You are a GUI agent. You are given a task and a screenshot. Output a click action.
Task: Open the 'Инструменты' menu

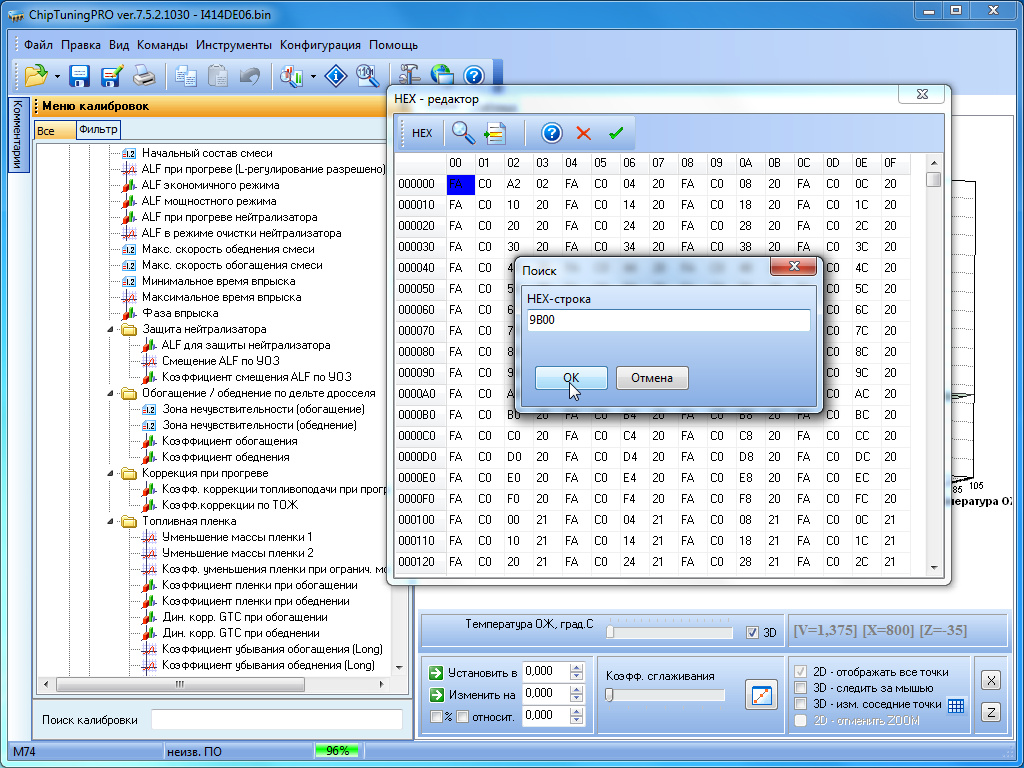coord(233,45)
